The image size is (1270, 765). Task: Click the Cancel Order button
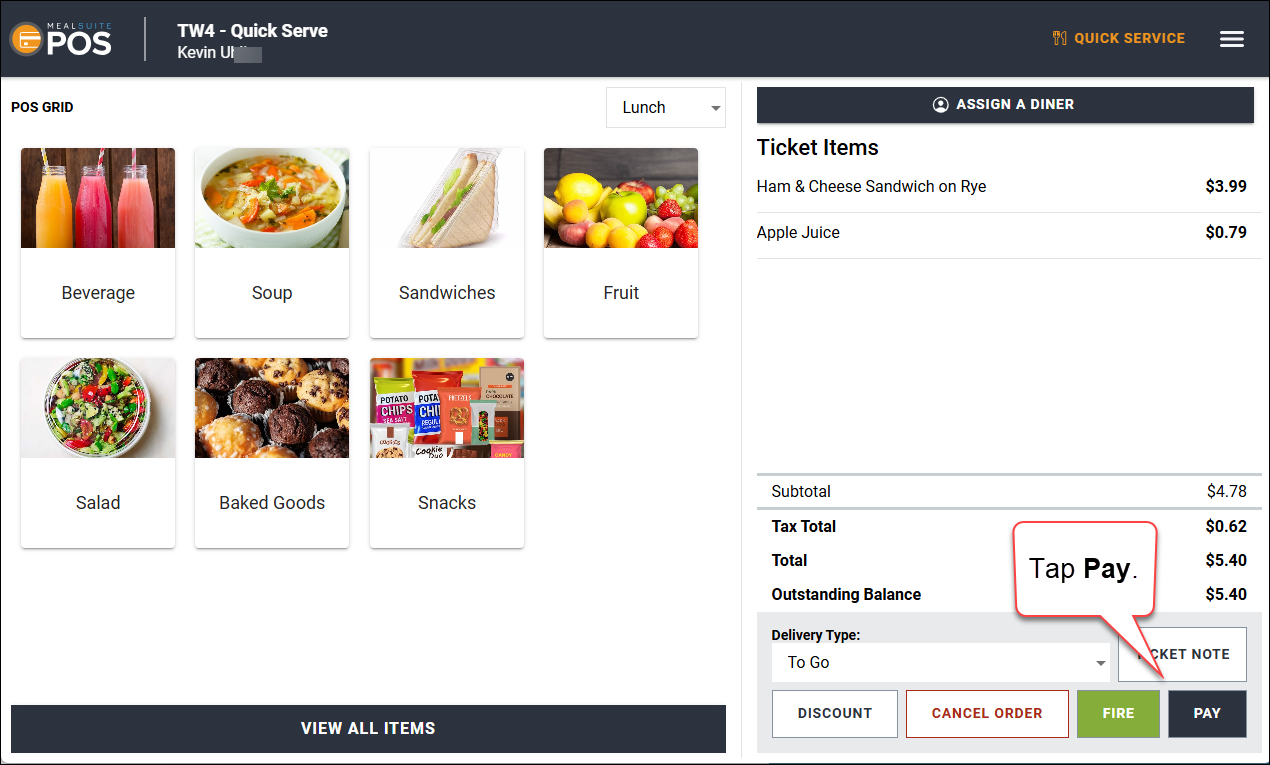[987, 713]
